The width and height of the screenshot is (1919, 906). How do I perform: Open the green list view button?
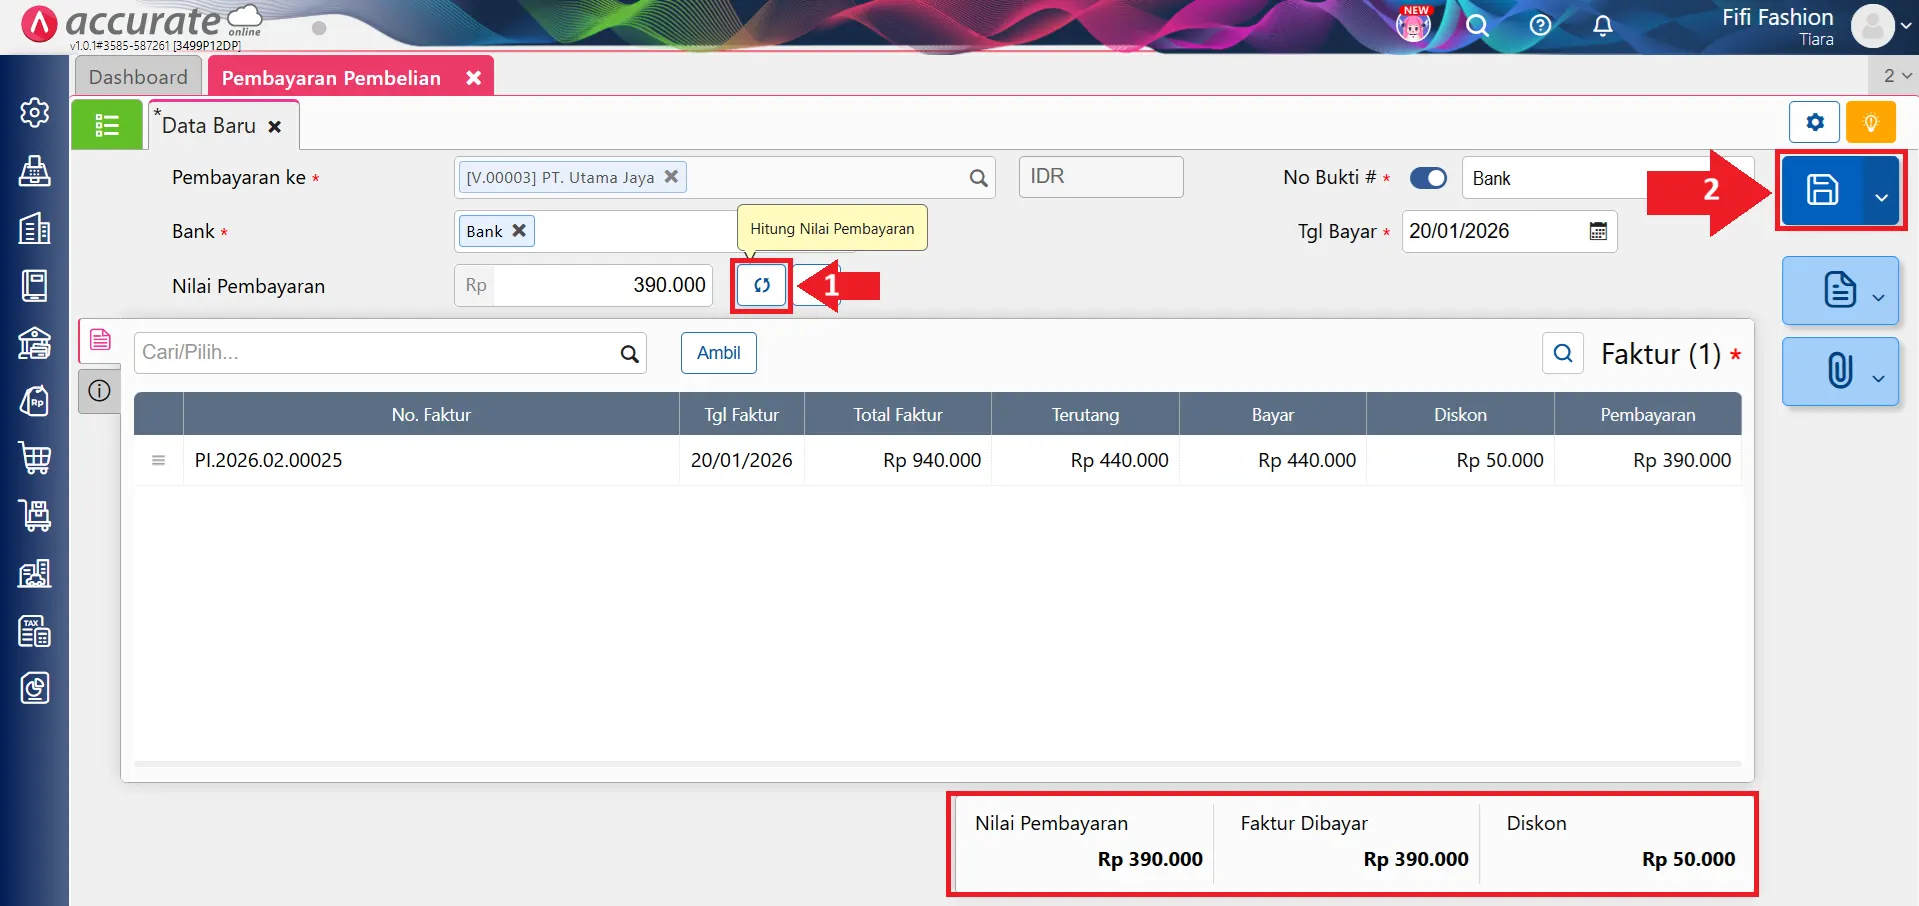pos(106,125)
